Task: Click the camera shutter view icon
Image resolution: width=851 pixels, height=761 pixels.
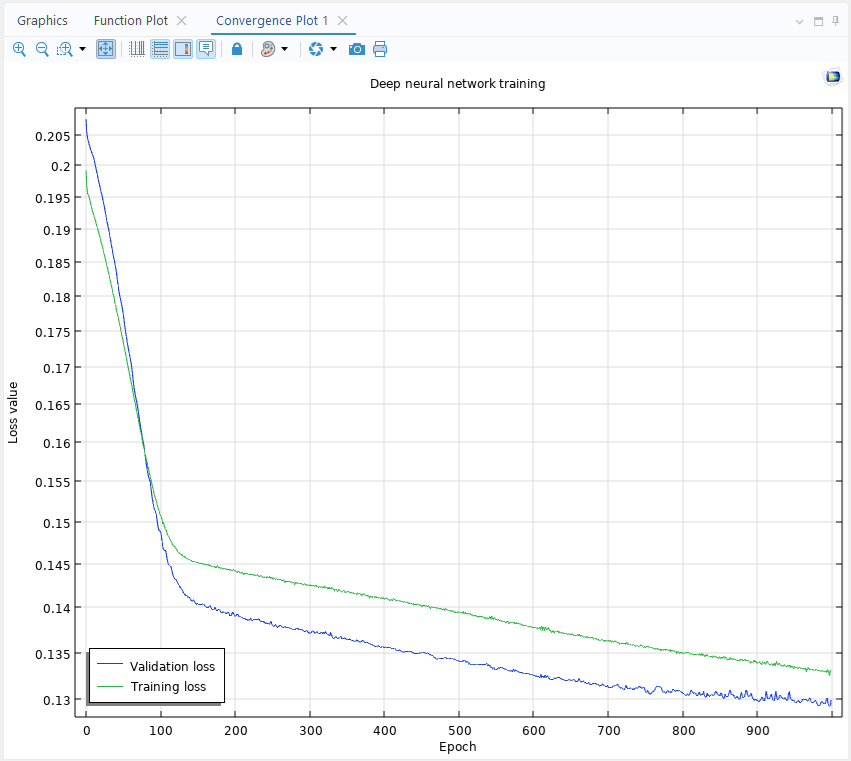Action: pos(316,49)
